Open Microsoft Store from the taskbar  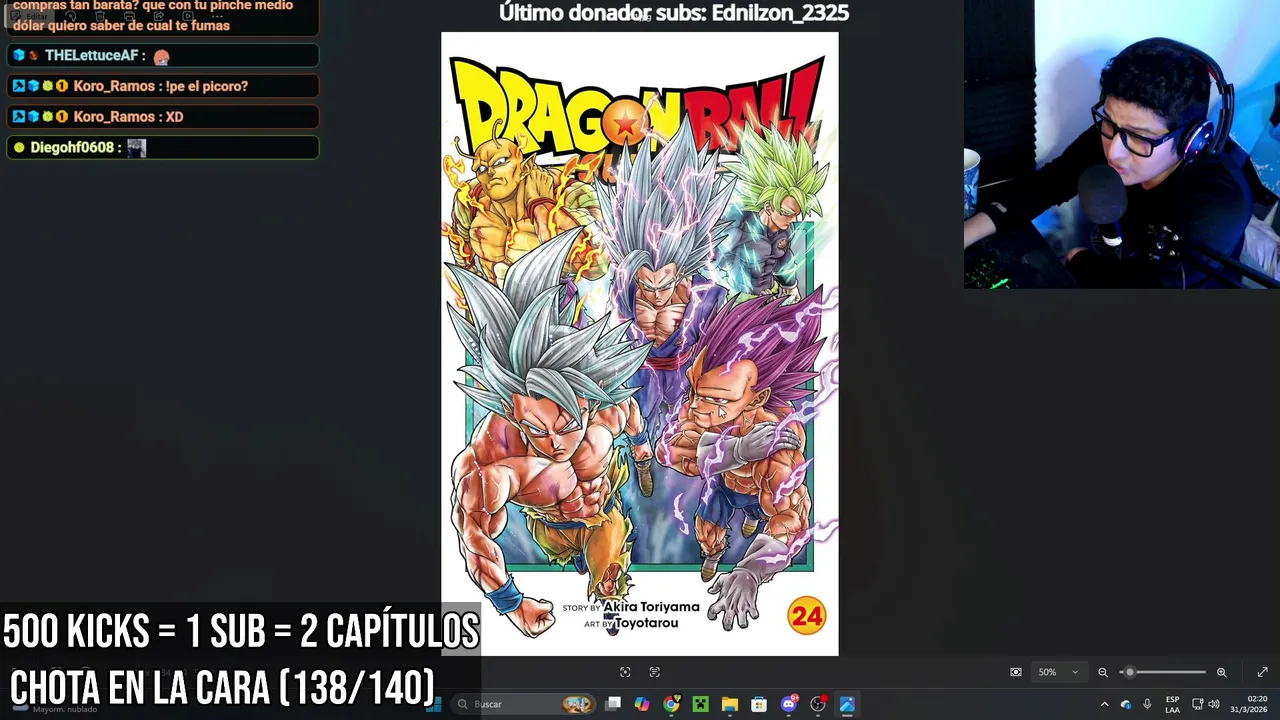(x=759, y=704)
